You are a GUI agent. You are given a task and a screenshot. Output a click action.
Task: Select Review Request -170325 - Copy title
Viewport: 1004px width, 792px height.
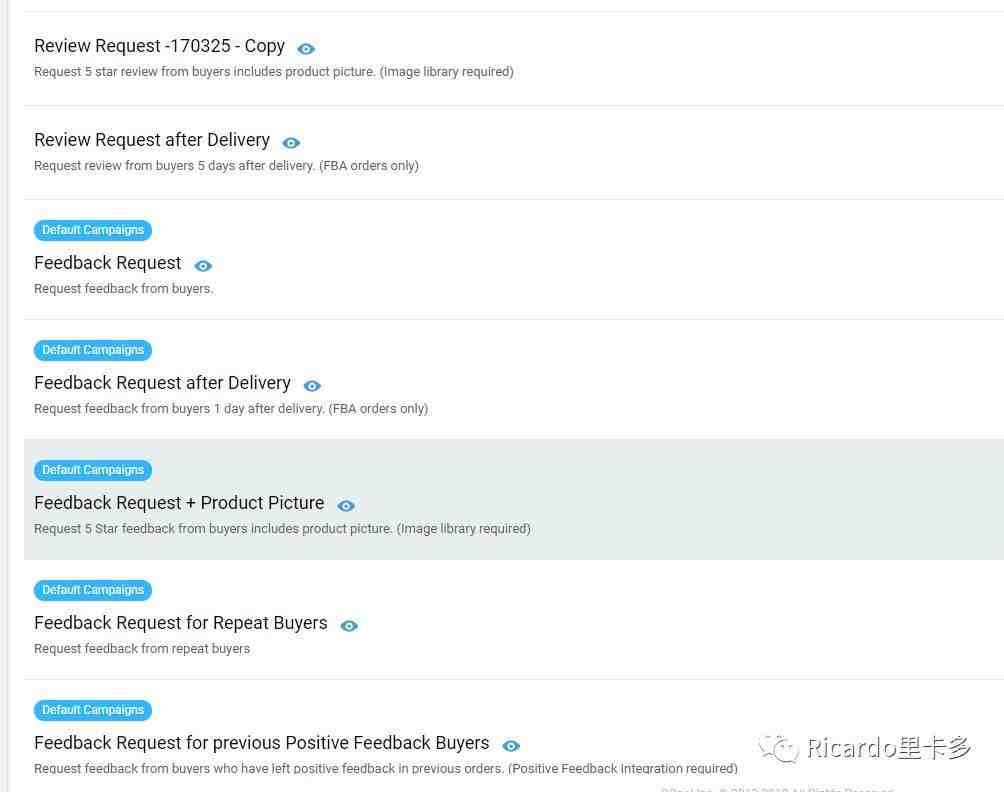coord(159,46)
